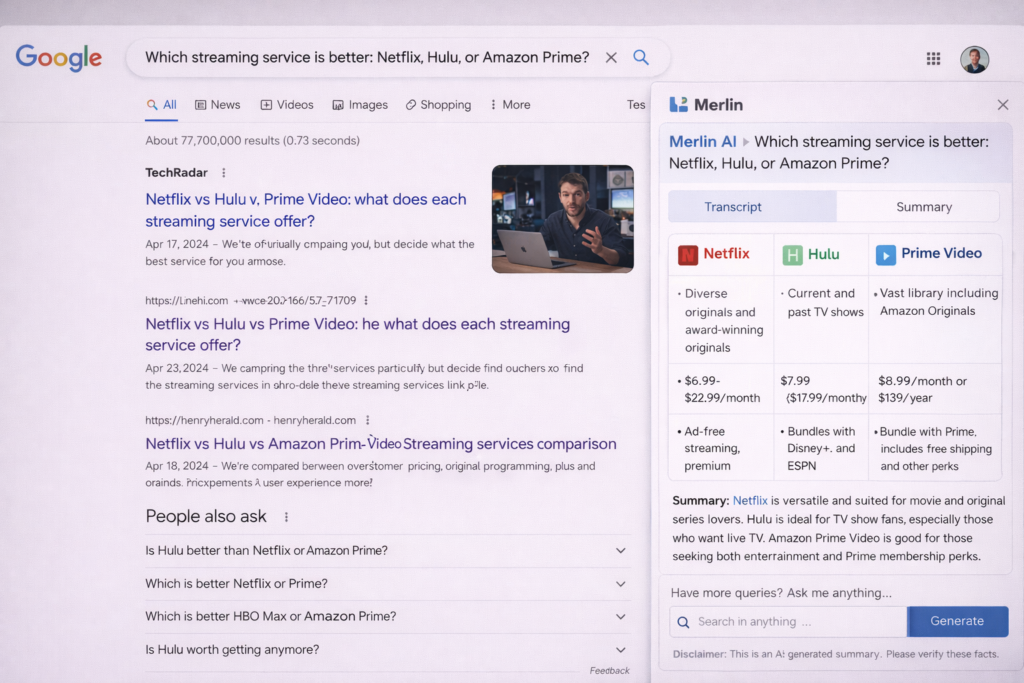The height and width of the screenshot is (683, 1024).
Task: Clear the search query with the X icon
Action: 611,57
